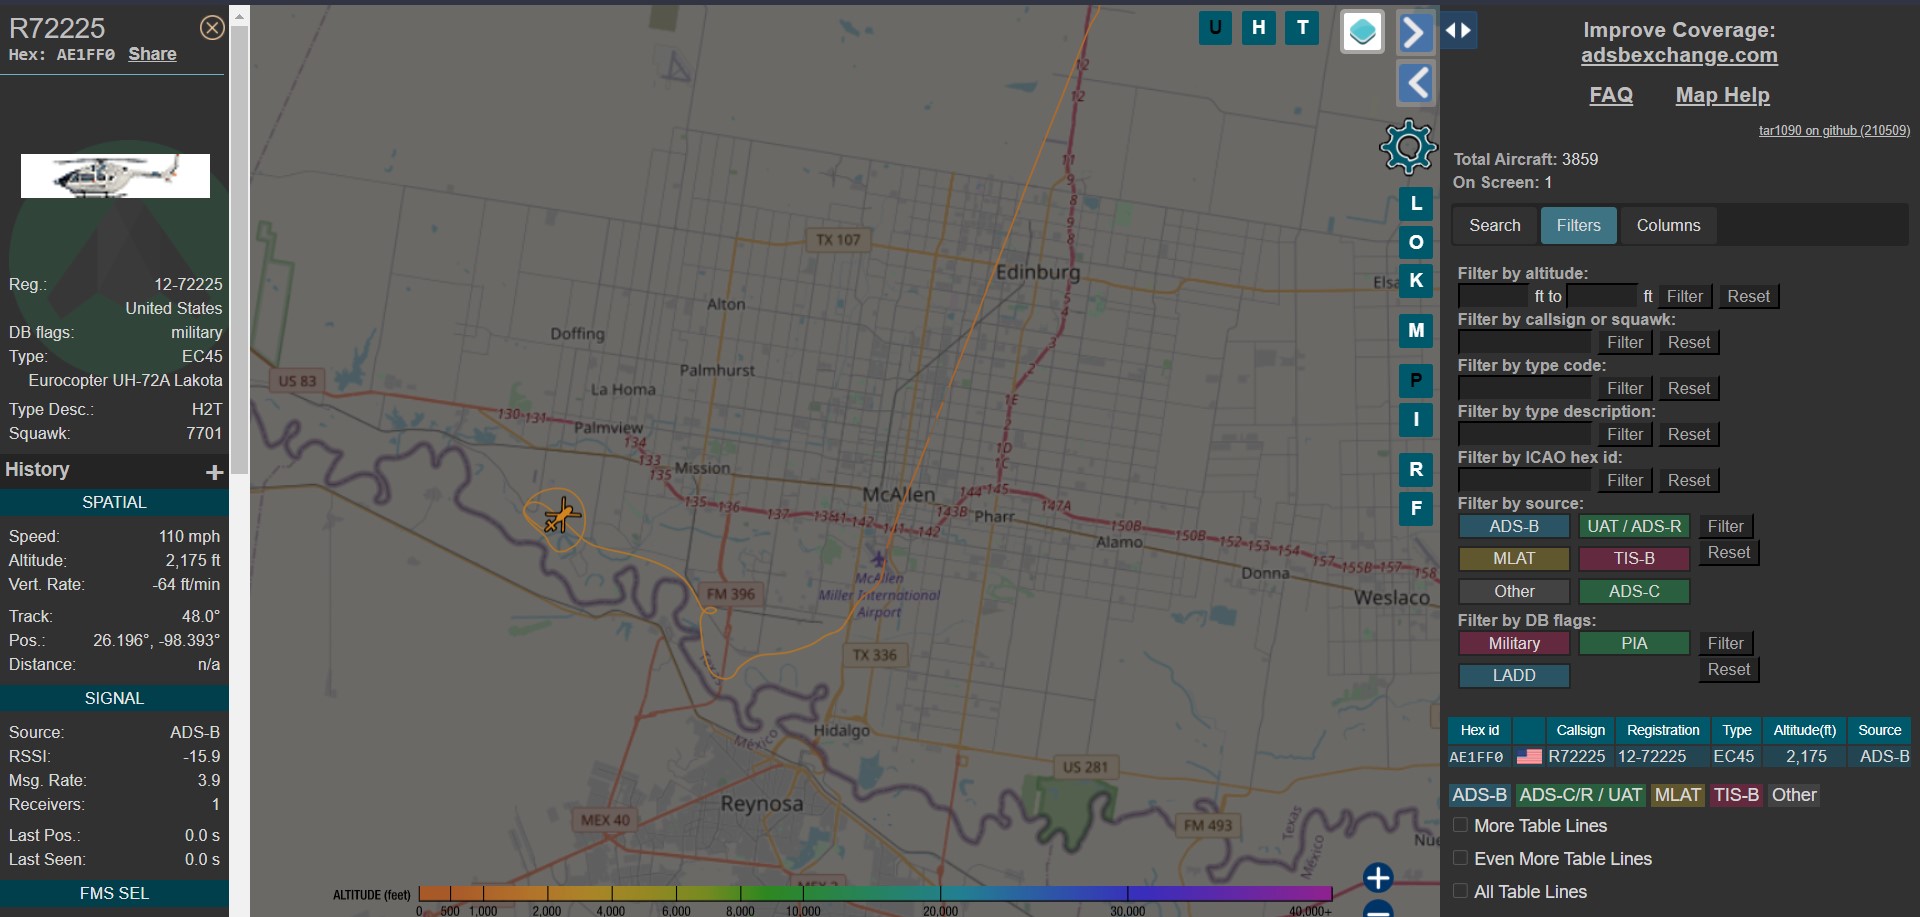The image size is (1920, 917).
Task: Zoom in with the plus button
Action: (1378, 877)
